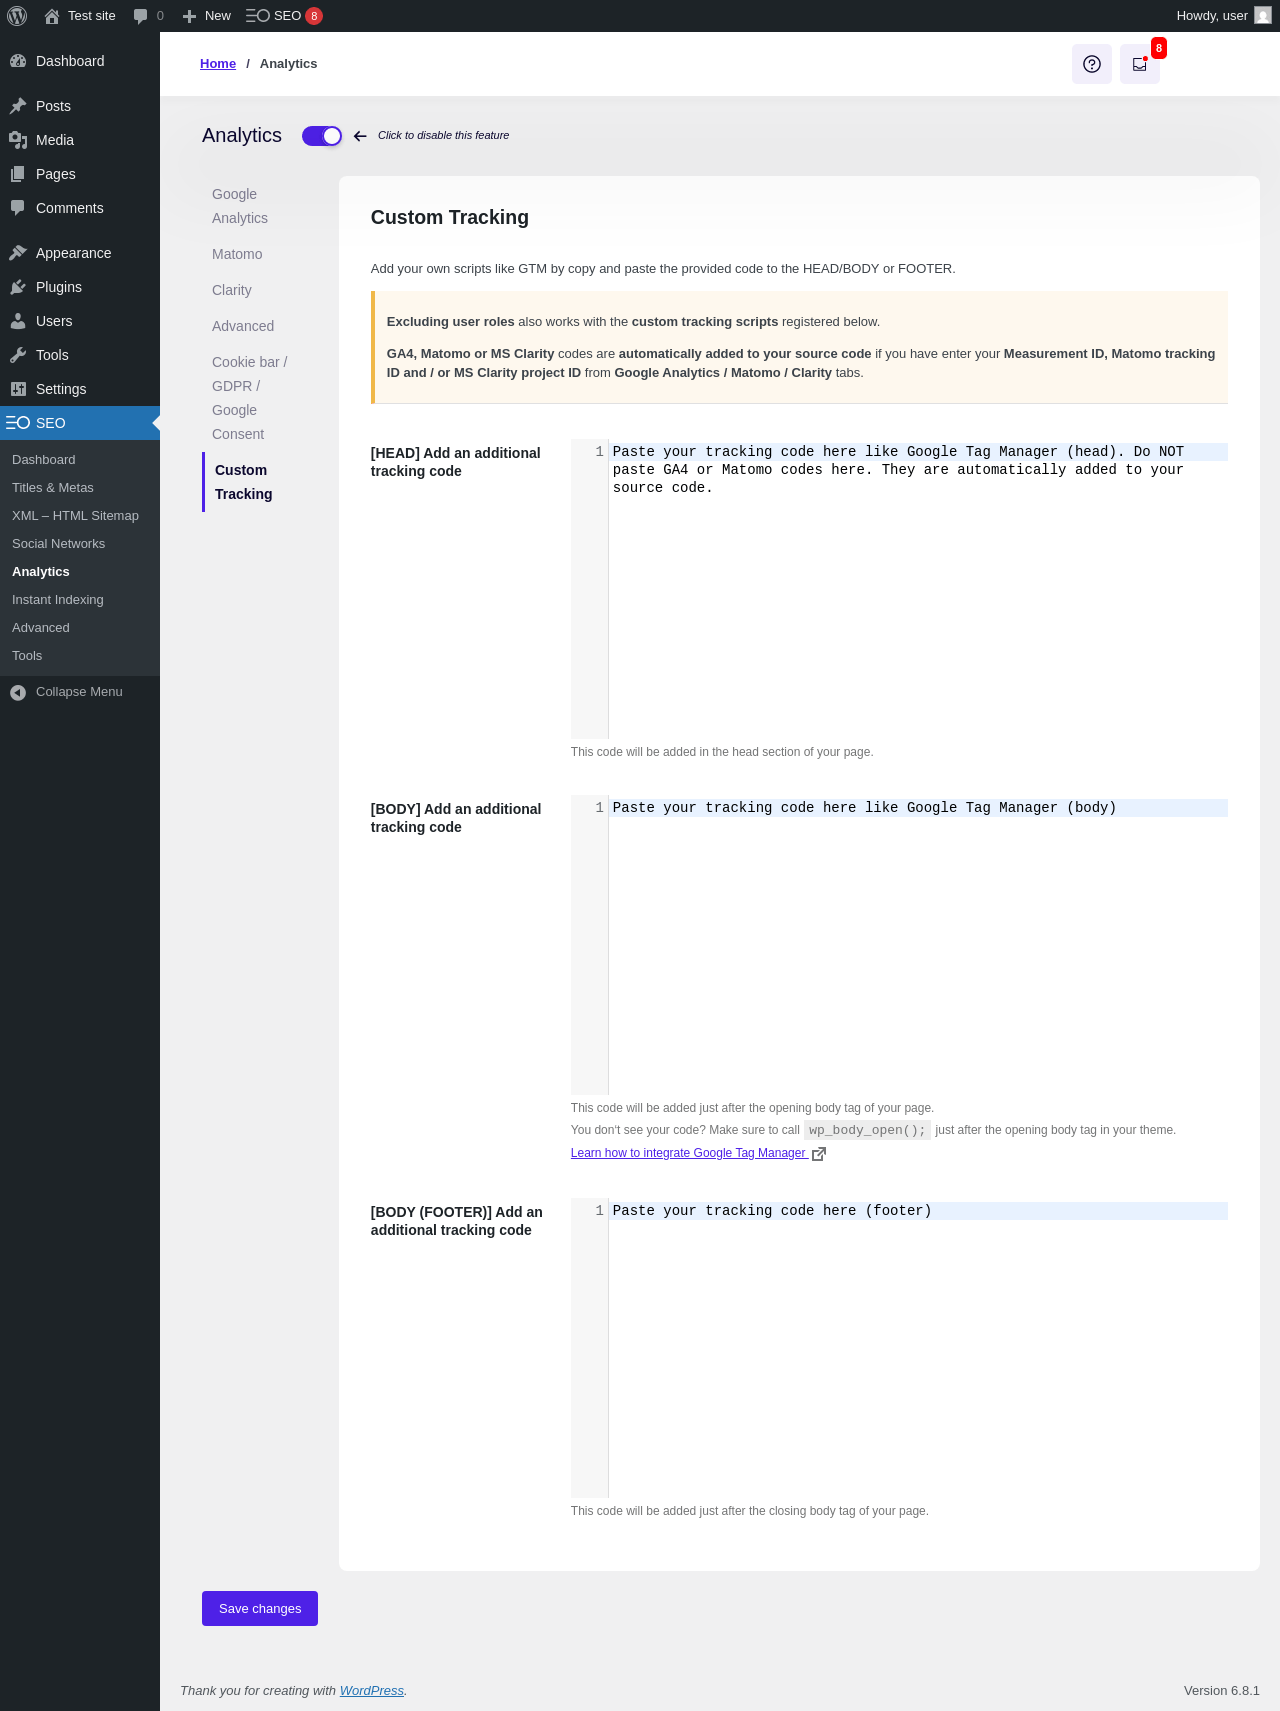
Task: Click the Media icon in sidebar
Action: [x=18, y=140]
